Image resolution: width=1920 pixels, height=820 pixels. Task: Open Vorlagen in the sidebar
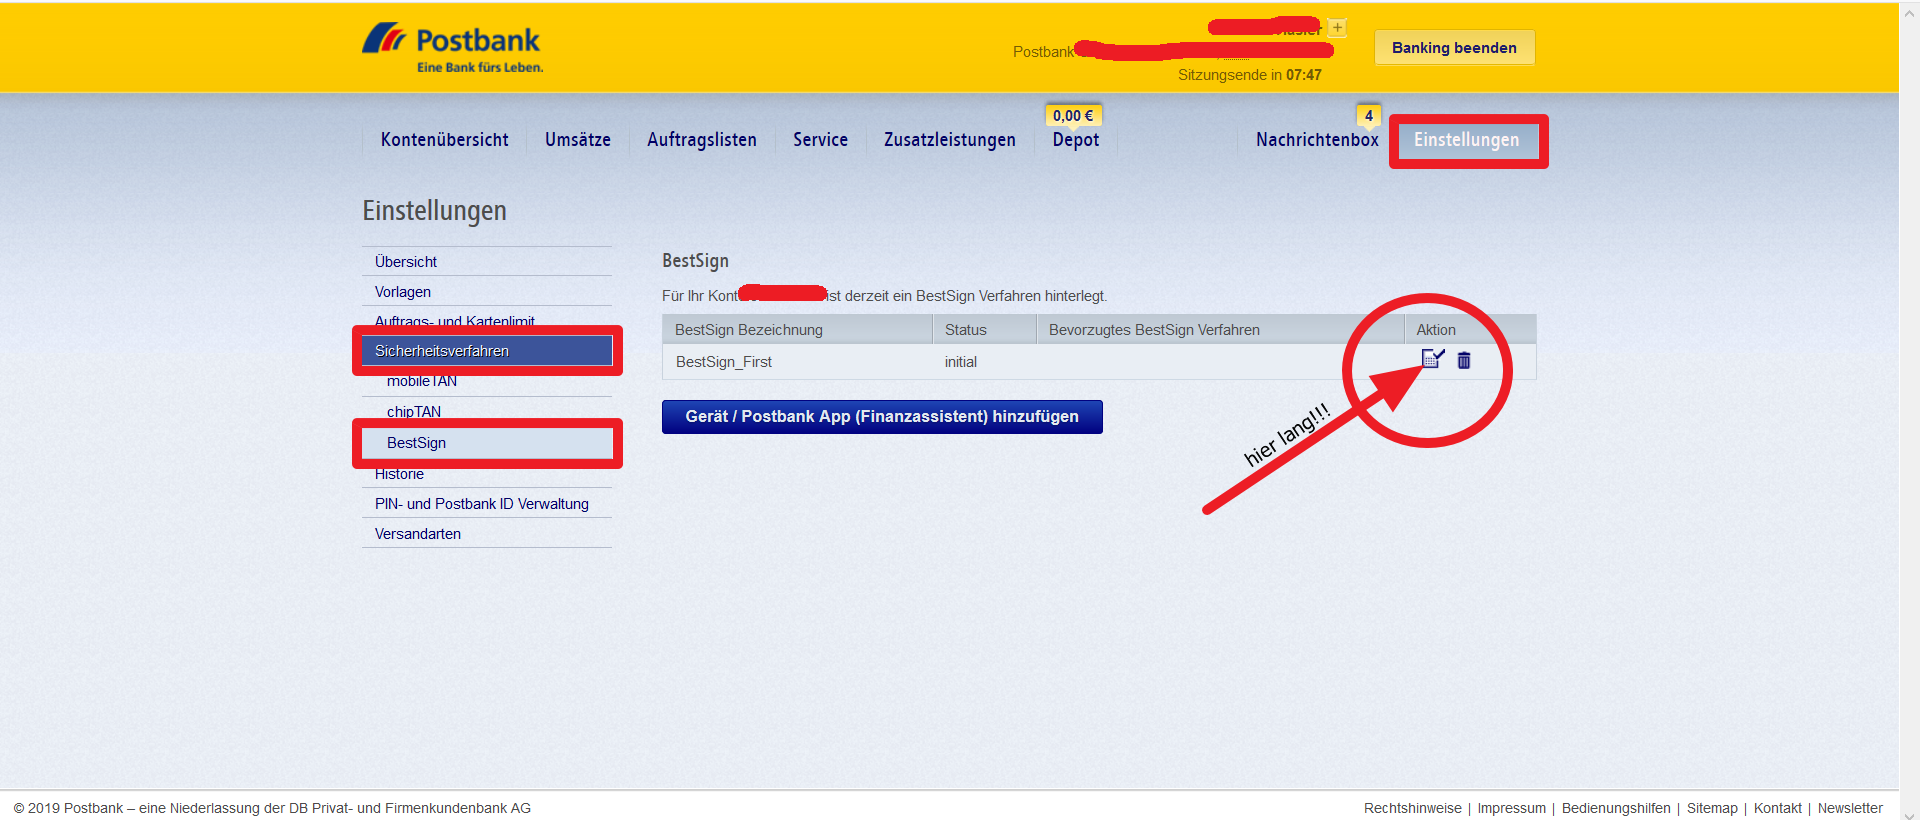(x=487, y=292)
